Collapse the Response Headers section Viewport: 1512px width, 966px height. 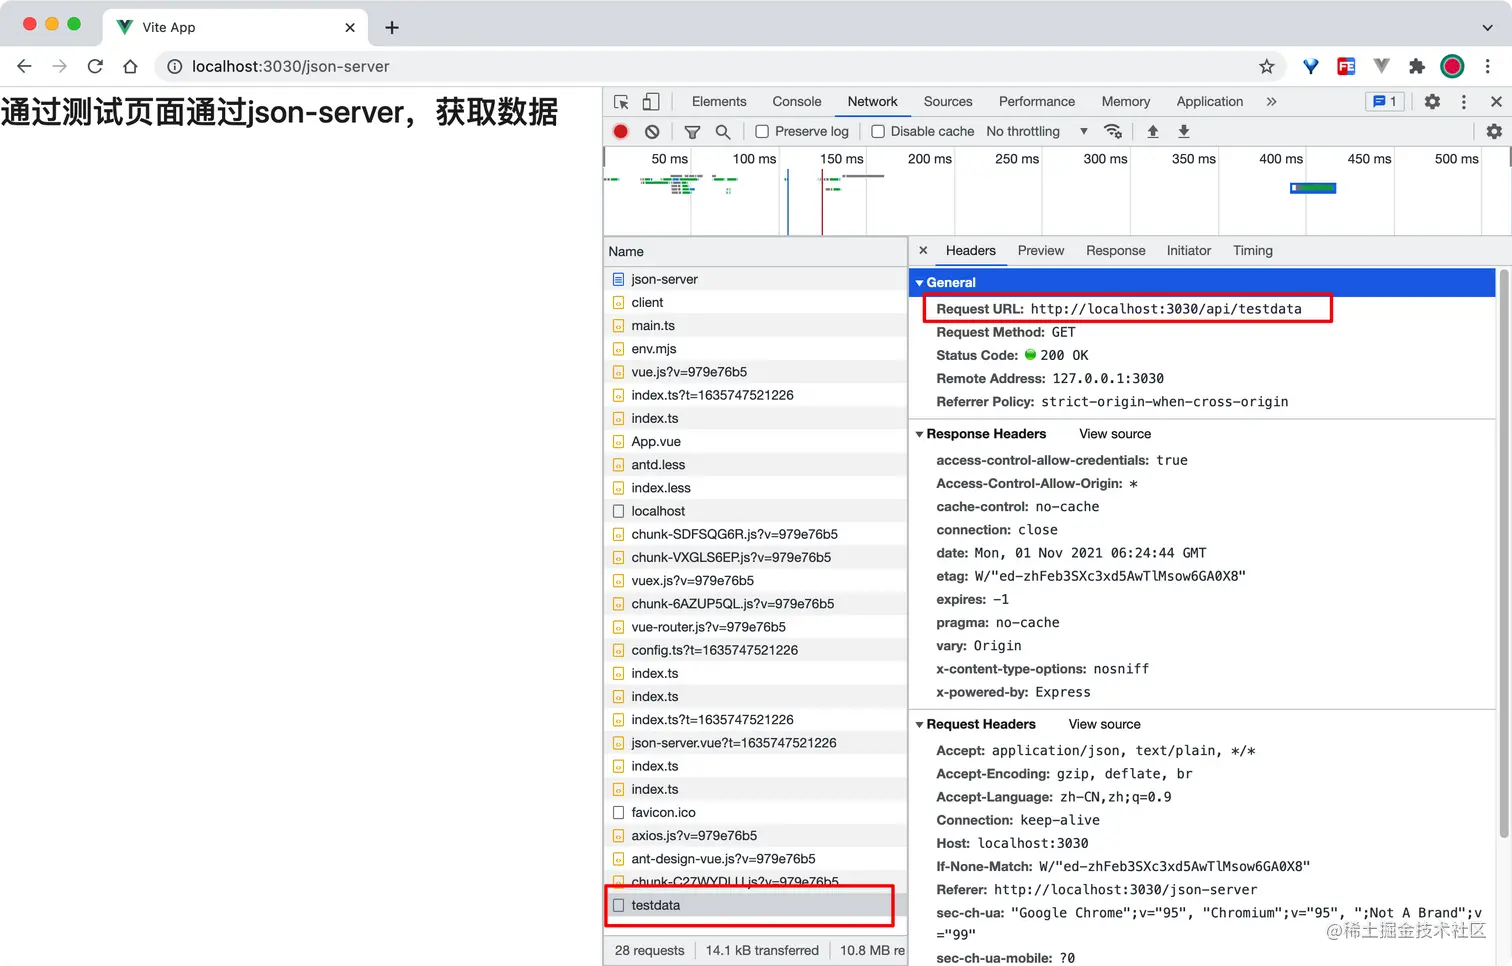(920, 434)
